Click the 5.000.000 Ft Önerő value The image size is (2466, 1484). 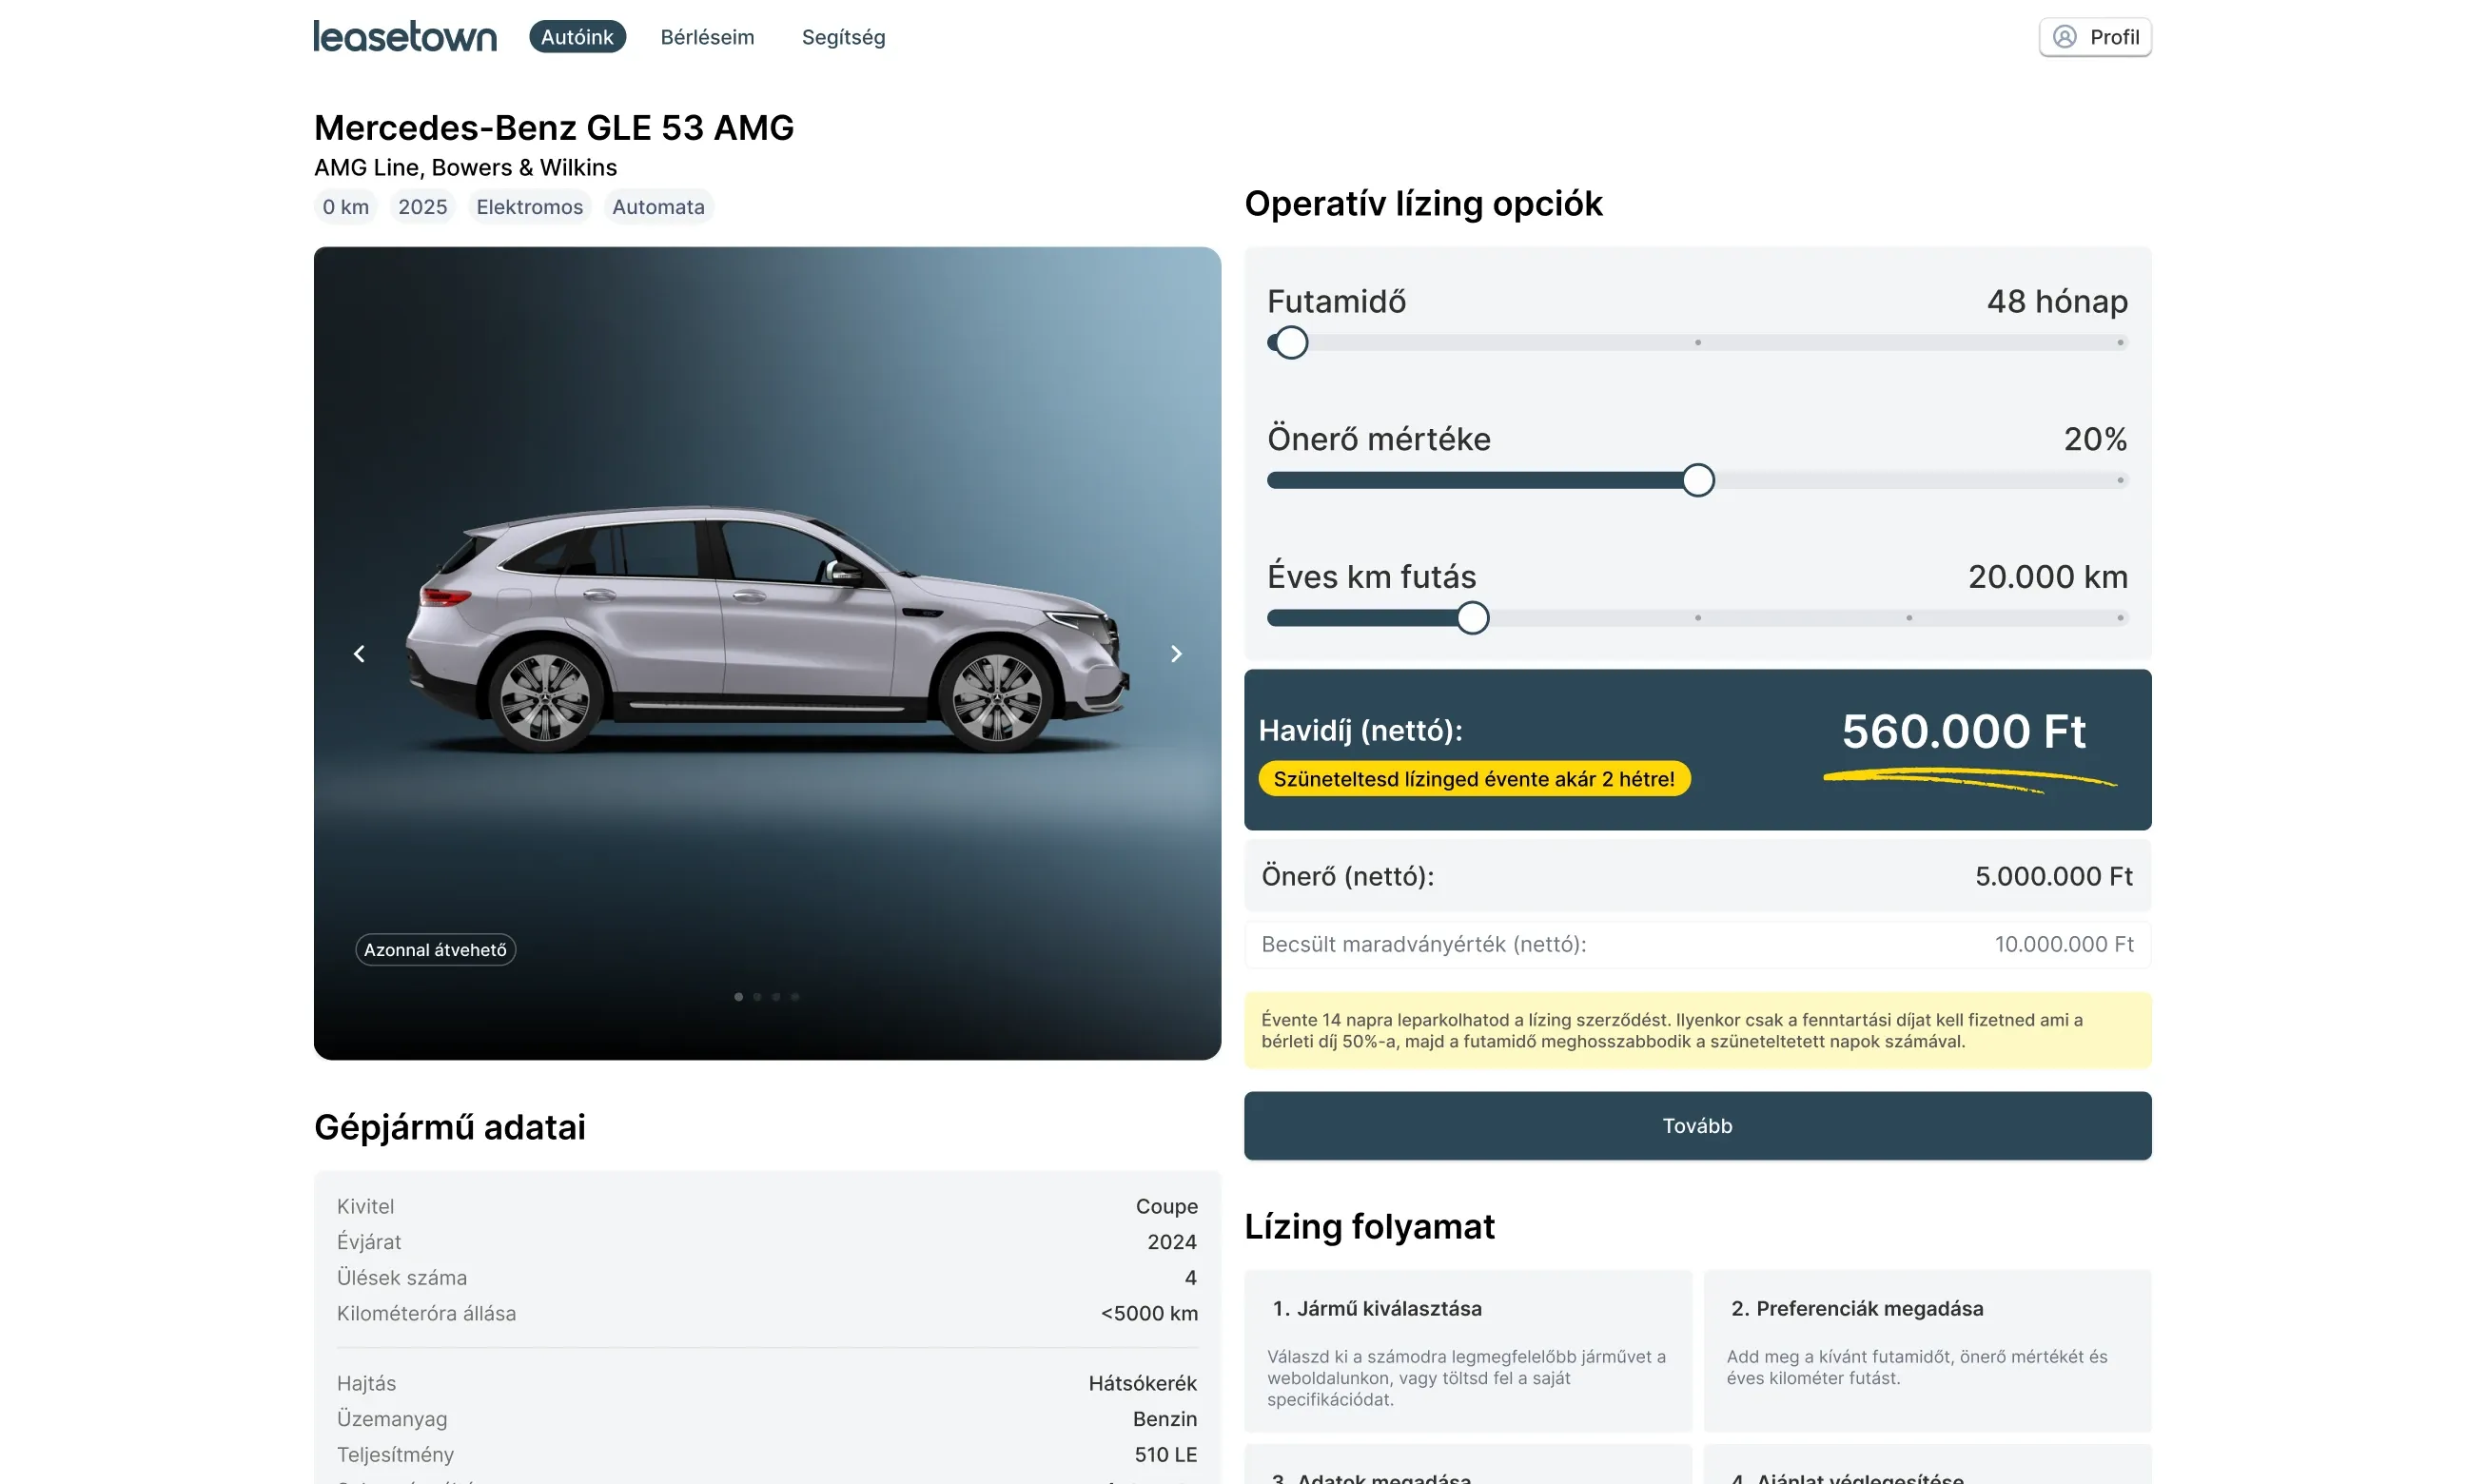tap(2053, 877)
